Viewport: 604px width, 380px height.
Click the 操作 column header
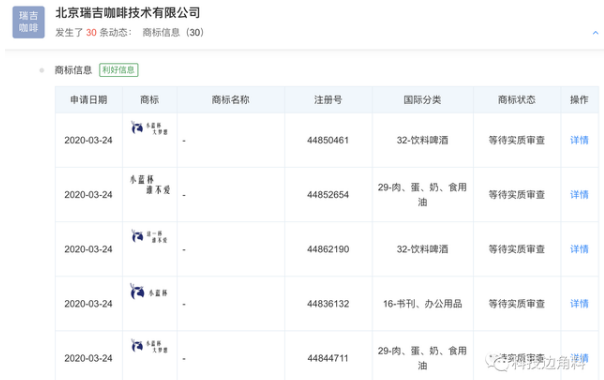579,100
